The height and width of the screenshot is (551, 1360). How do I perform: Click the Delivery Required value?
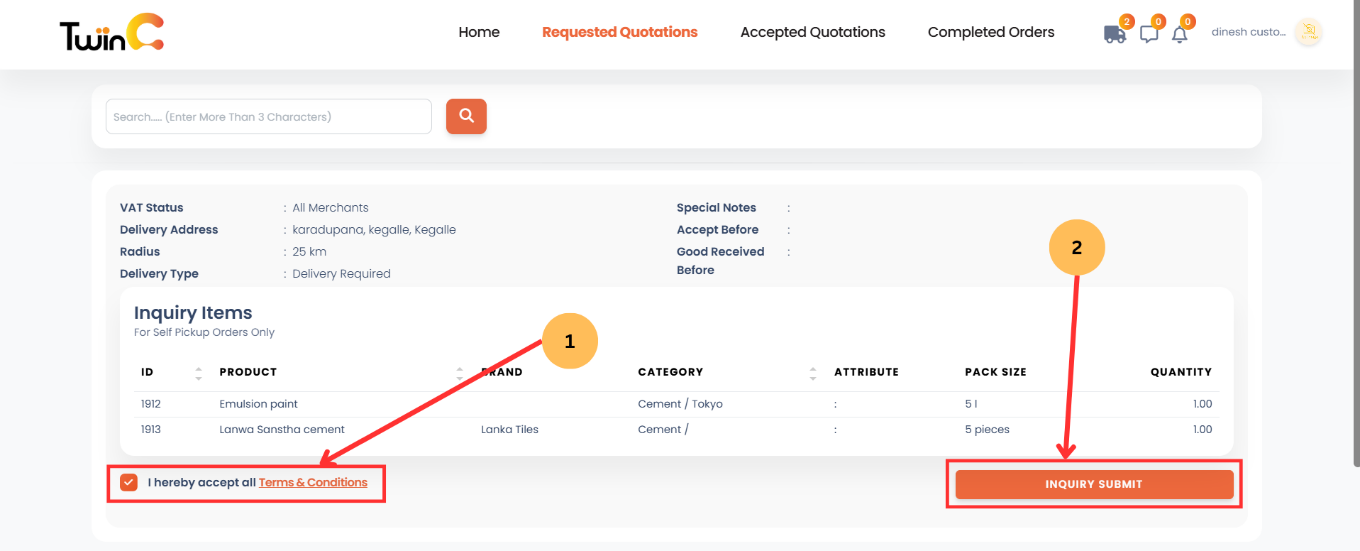click(x=341, y=274)
